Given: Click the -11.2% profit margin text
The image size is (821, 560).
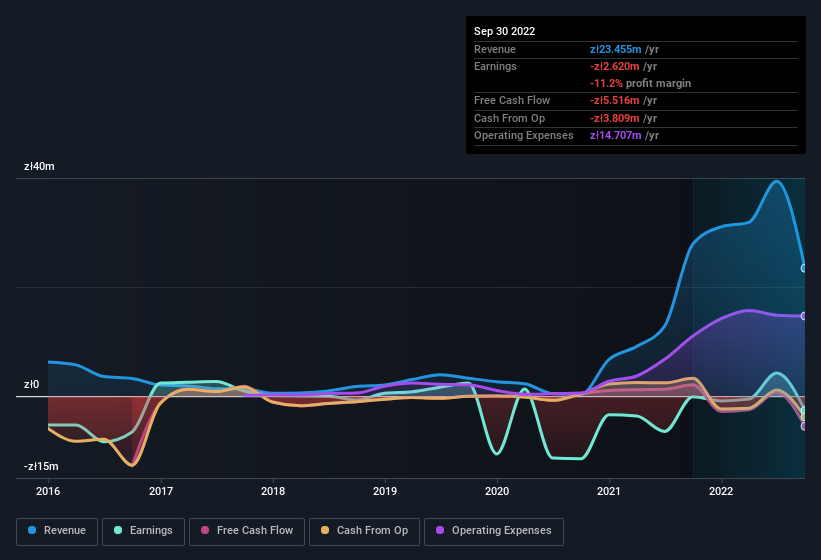Looking at the screenshot, I should point(640,83).
